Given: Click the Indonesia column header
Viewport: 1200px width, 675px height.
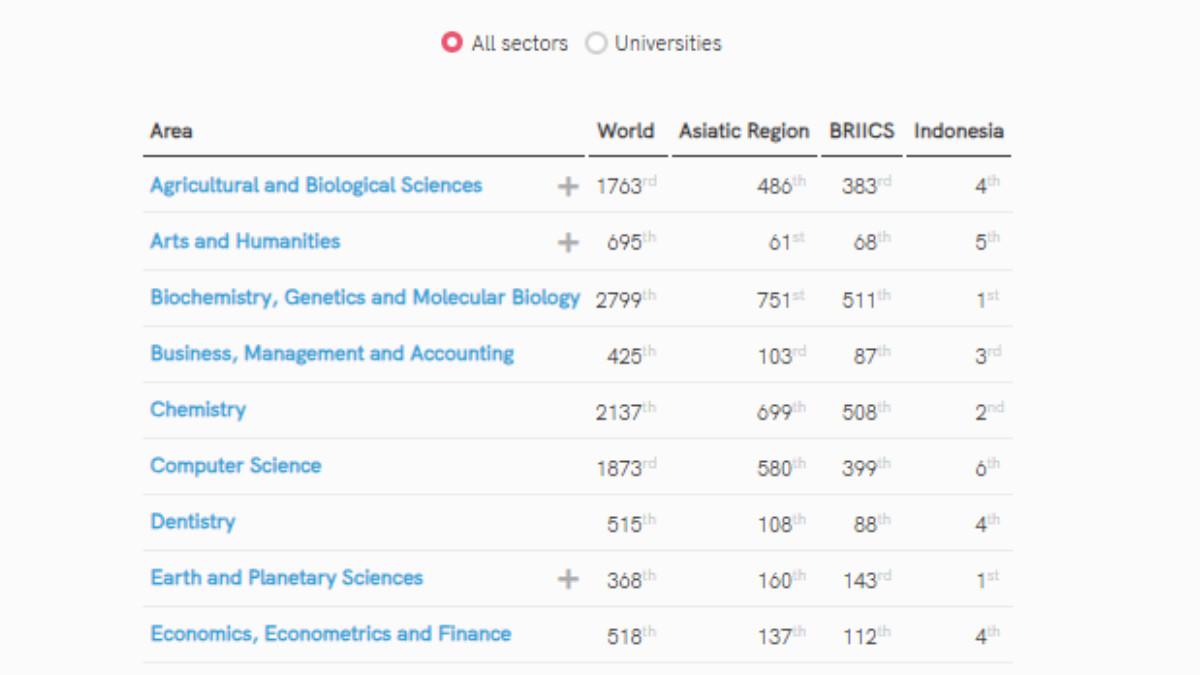Looking at the screenshot, I should [x=958, y=131].
